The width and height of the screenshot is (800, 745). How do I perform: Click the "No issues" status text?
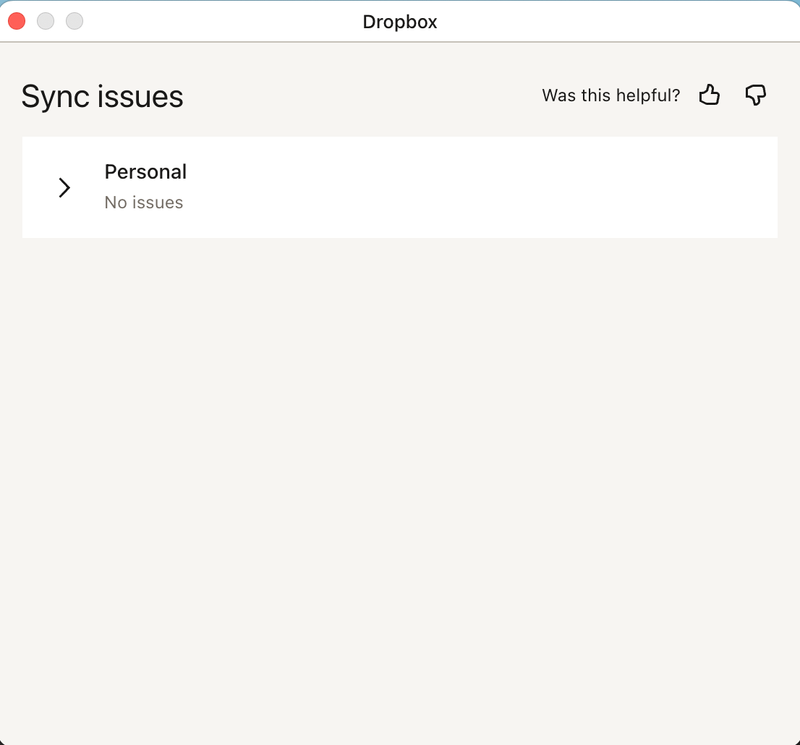143,202
